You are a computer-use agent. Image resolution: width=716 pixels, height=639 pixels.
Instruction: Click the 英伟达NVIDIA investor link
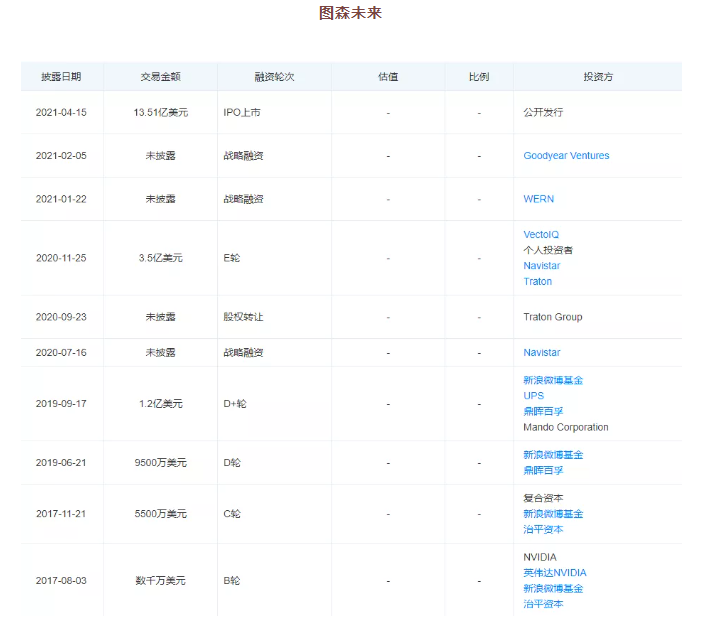pyautogui.click(x=555, y=573)
